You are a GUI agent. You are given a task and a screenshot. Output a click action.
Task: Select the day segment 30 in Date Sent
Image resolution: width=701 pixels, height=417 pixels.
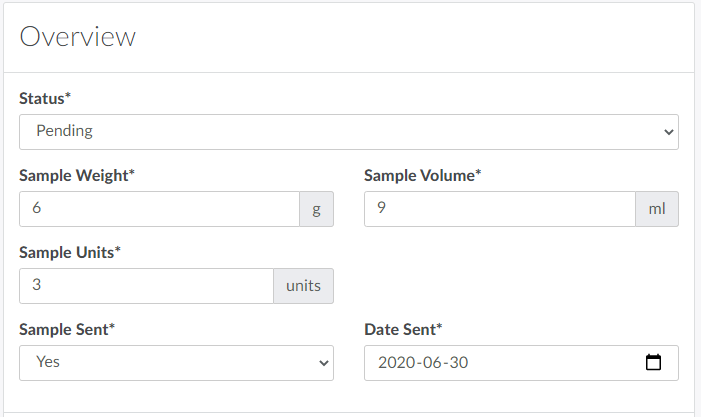coord(458,363)
